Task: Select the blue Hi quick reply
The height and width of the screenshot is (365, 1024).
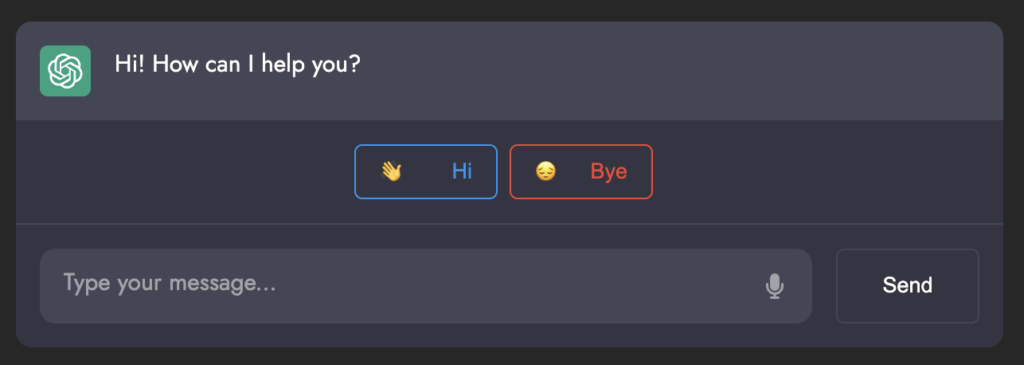Action: point(426,172)
